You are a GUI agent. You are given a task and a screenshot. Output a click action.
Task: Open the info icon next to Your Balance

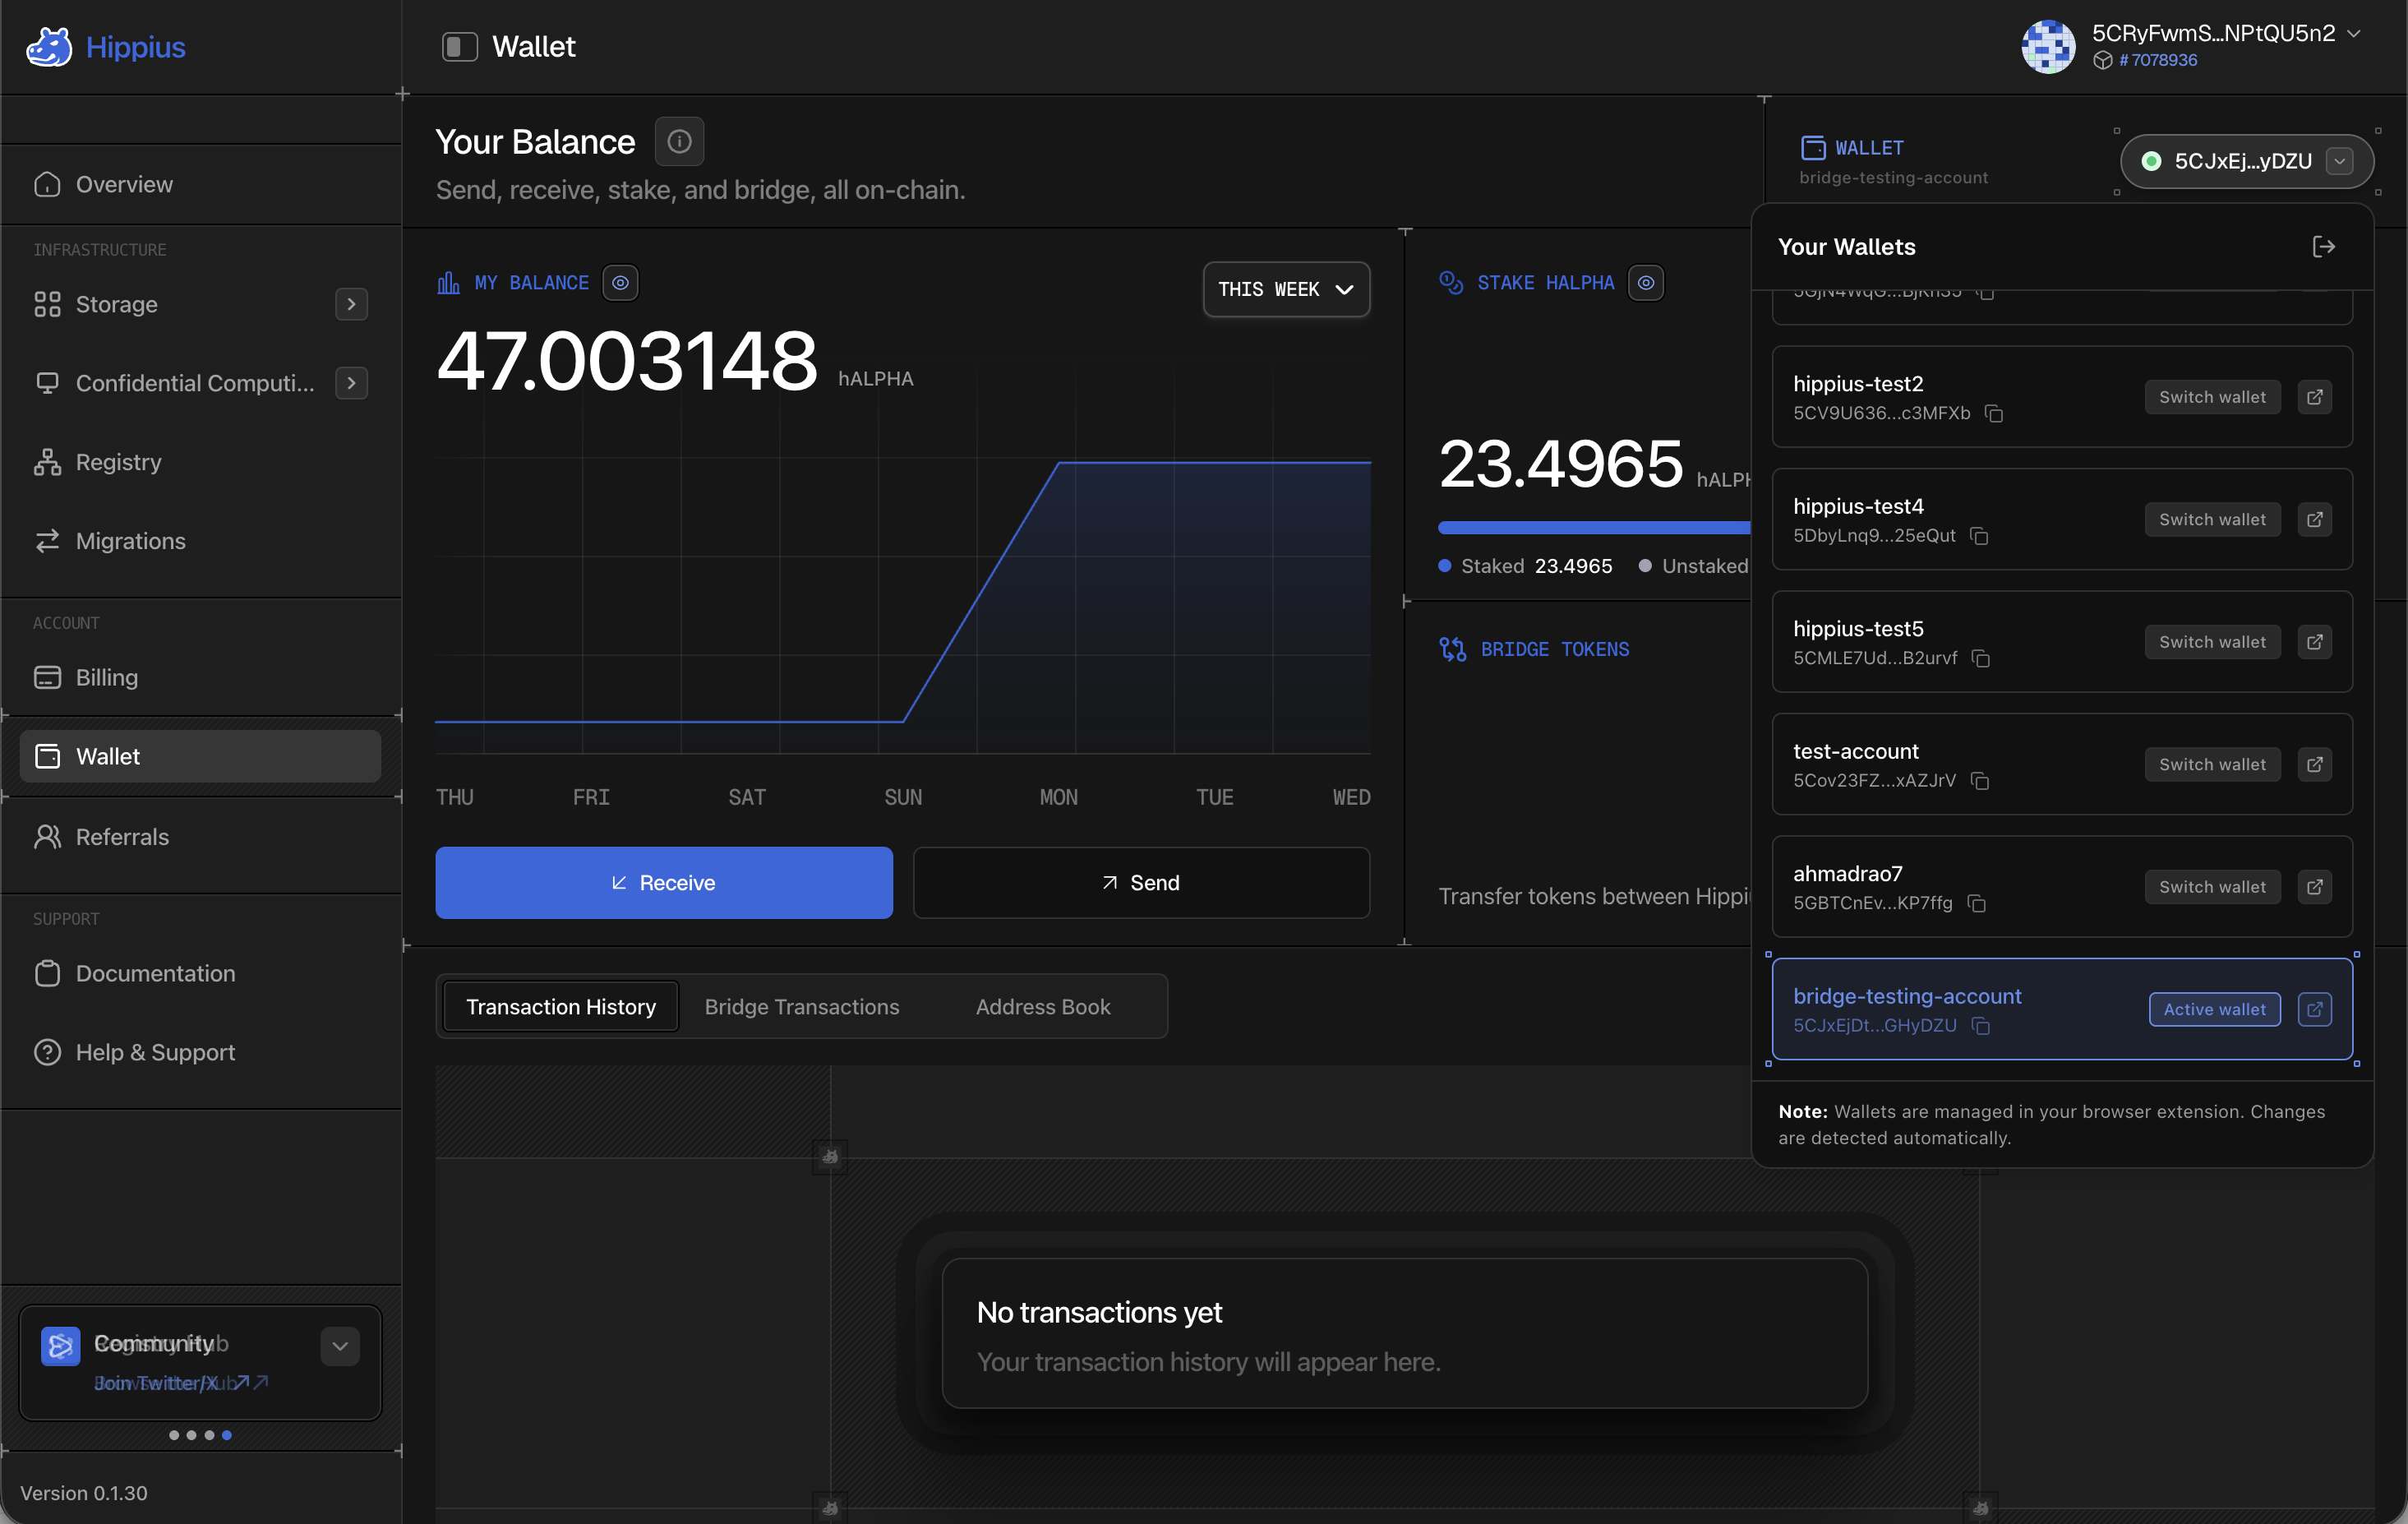[x=679, y=141]
